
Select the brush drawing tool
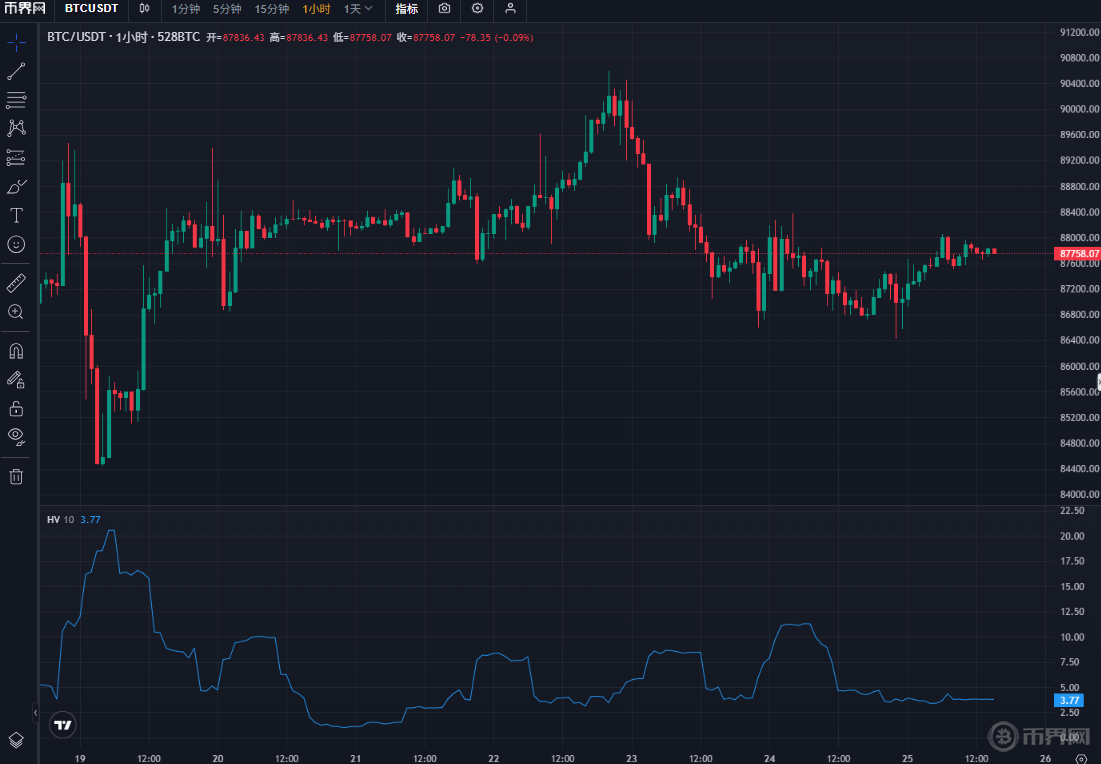pos(16,186)
